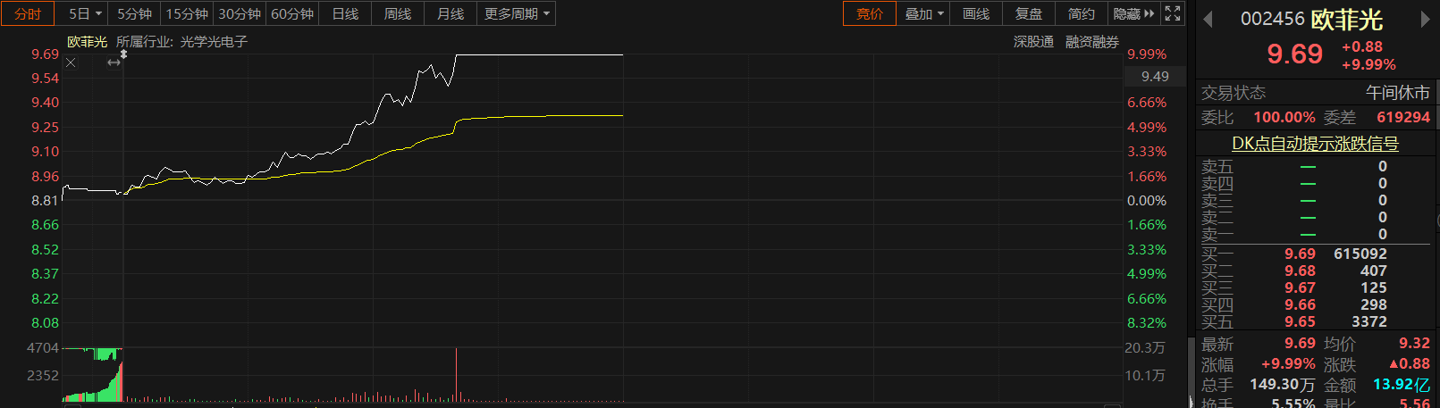Click the 融资融券 margin trading label
The width and height of the screenshot is (1440, 408).
tap(1092, 42)
